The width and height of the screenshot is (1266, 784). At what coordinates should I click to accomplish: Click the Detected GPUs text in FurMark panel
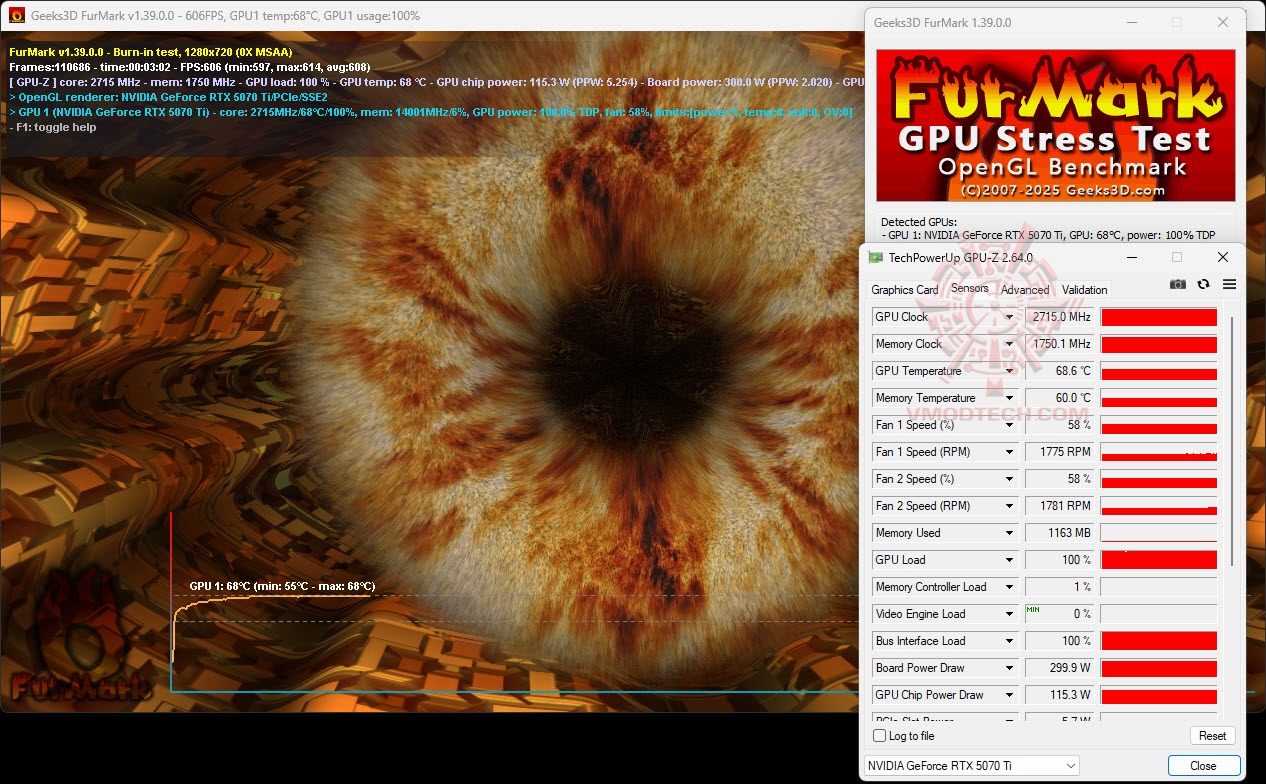[919, 222]
